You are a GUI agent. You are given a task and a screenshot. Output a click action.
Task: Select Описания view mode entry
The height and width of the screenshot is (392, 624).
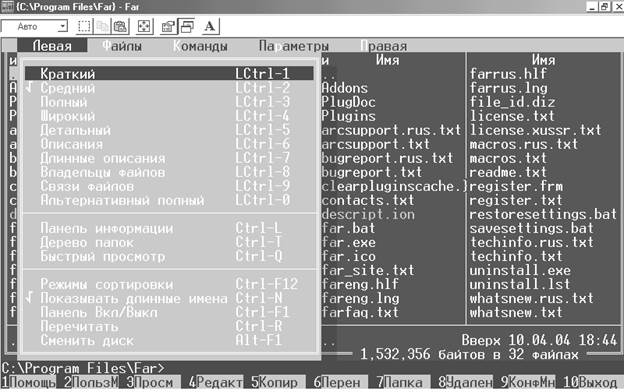169,144
